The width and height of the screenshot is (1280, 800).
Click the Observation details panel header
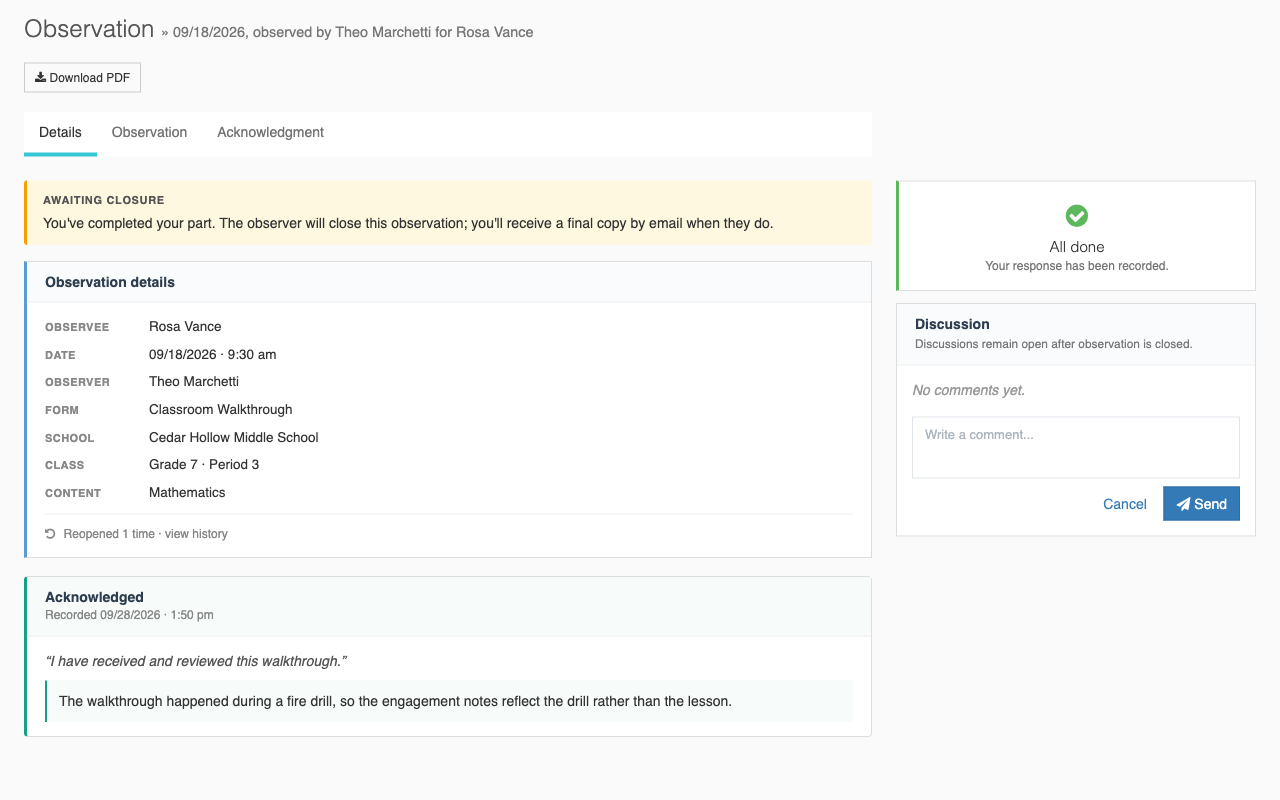click(x=449, y=282)
